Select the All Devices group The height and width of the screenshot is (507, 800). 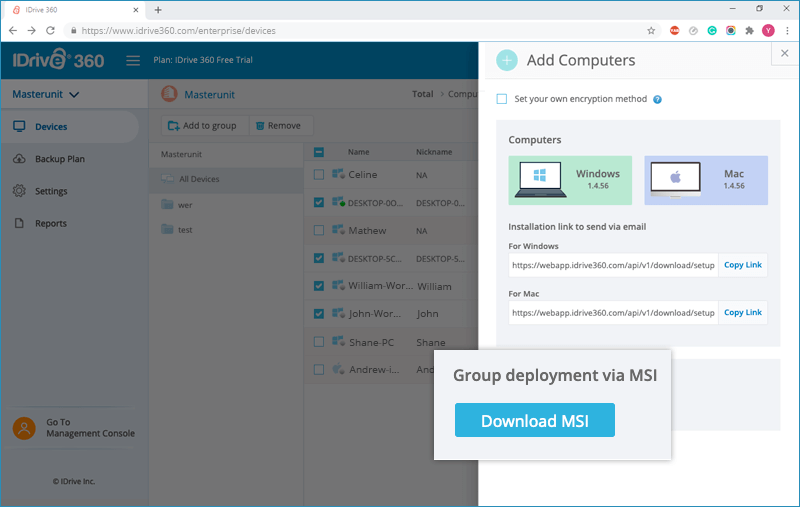click(x=227, y=179)
